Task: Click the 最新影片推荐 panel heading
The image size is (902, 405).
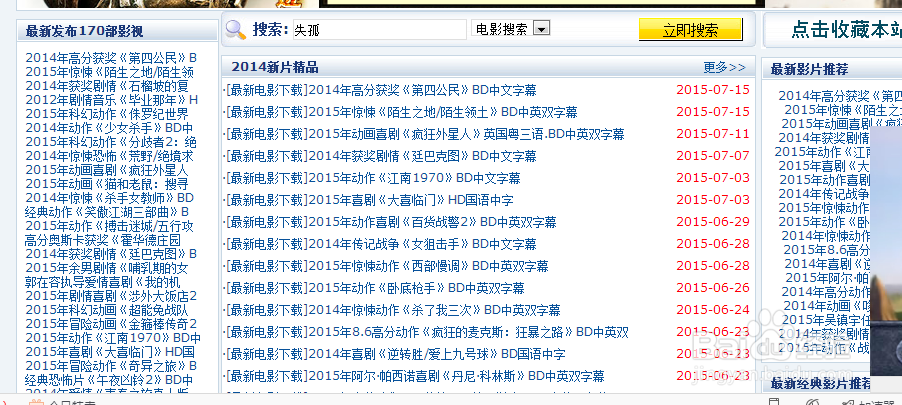Action: click(x=809, y=70)
